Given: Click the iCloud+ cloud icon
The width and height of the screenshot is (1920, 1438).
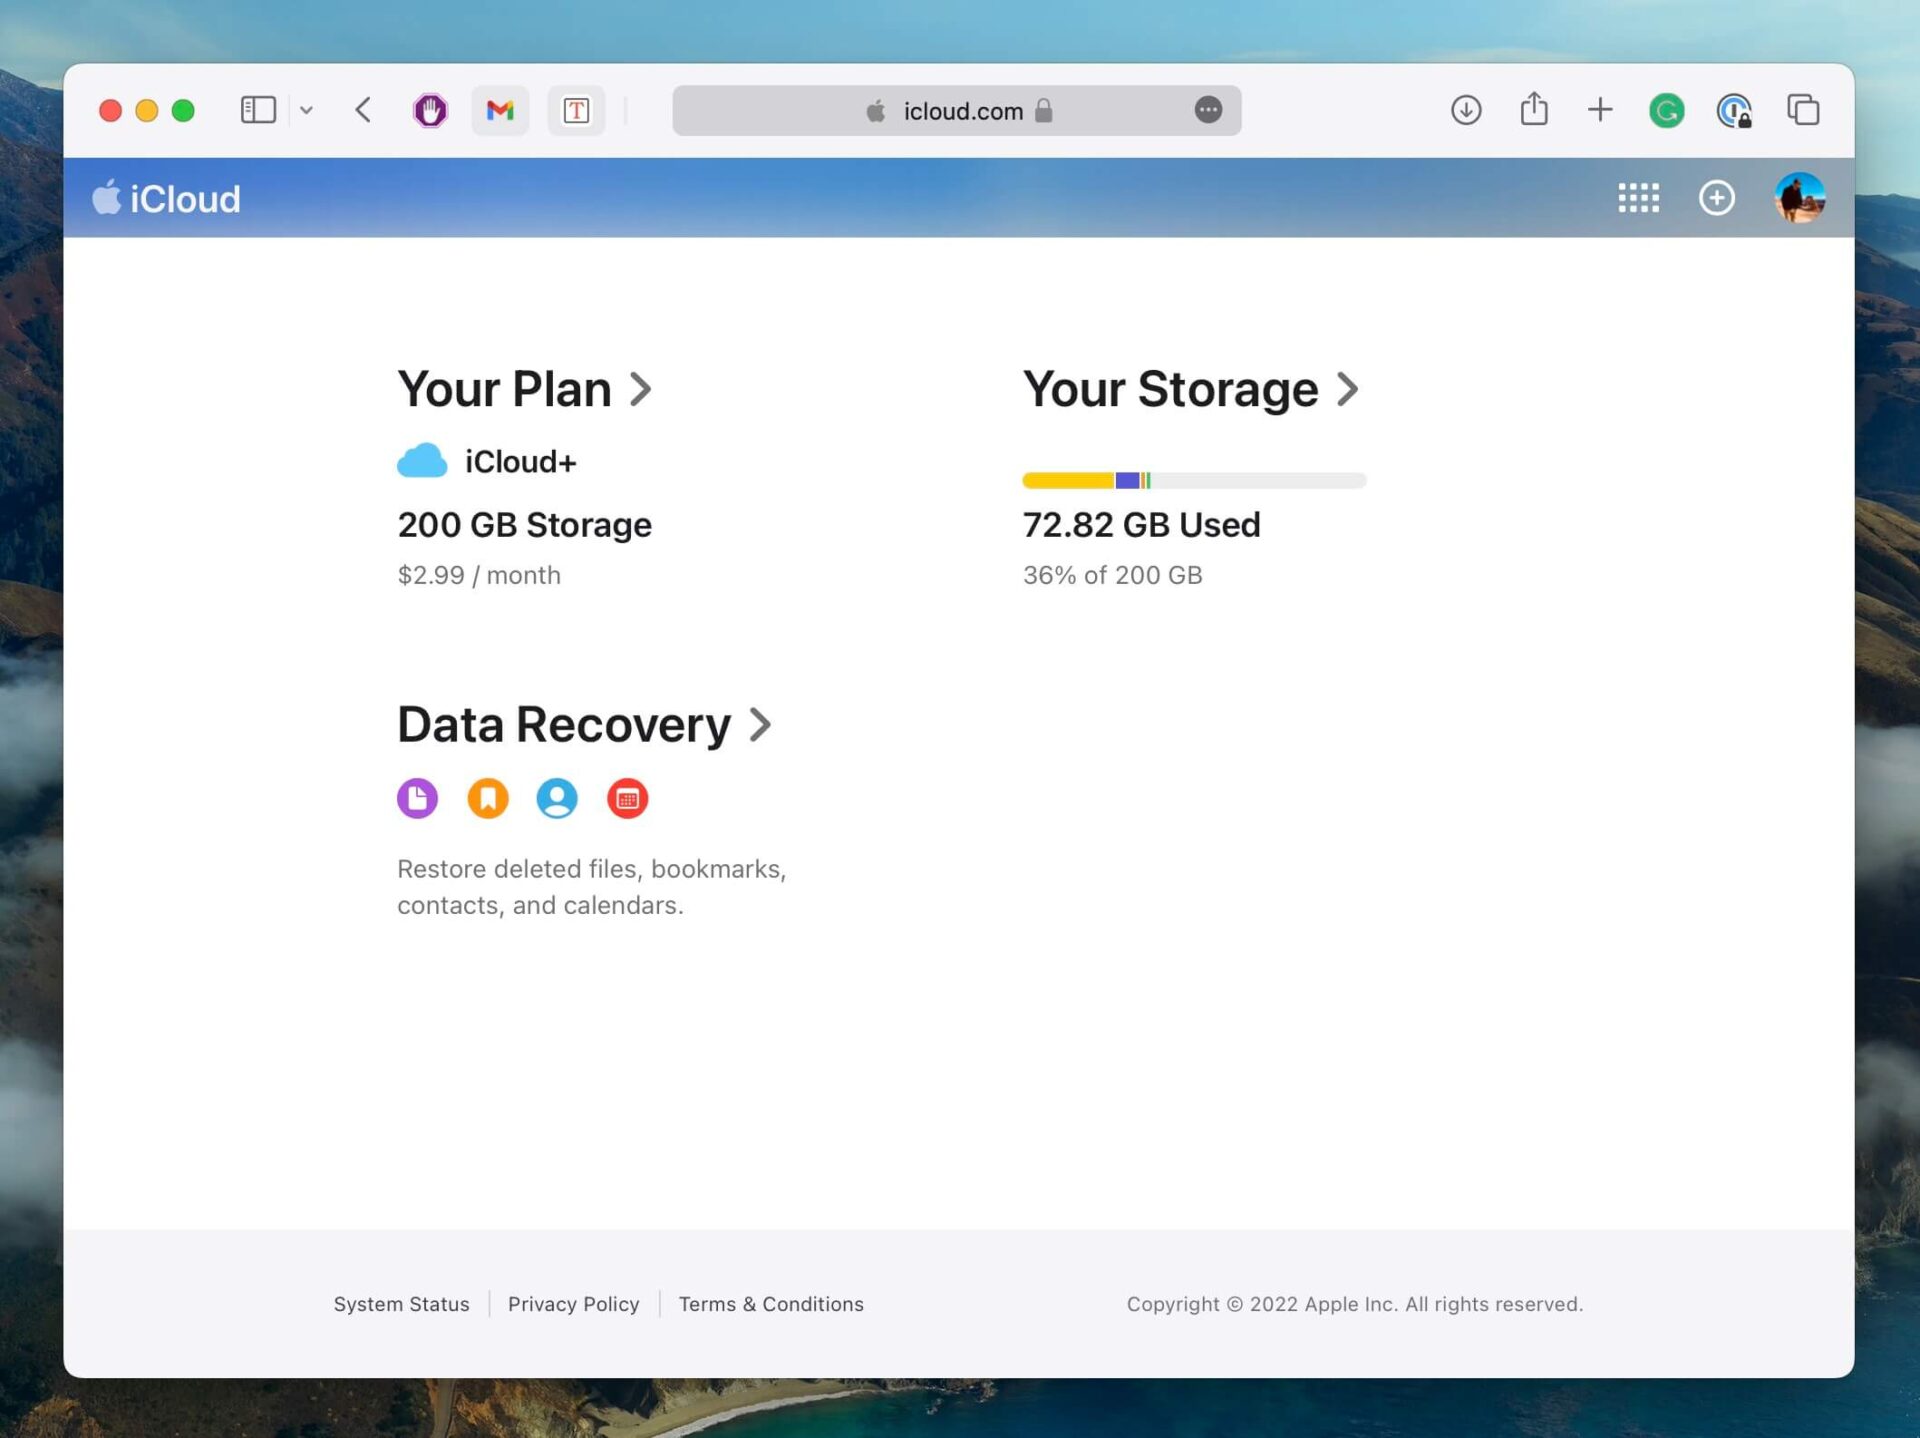Looking at the screenshot, I should coord(421,460).
